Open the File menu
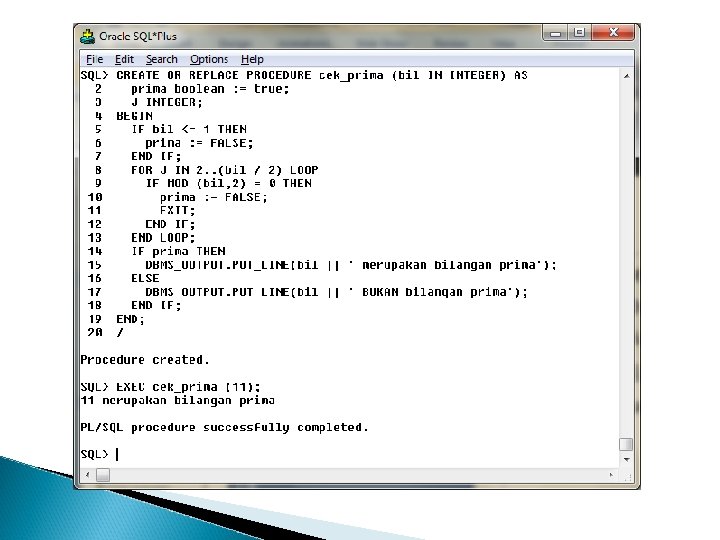720x540 pixels. (x=95, y=59)
